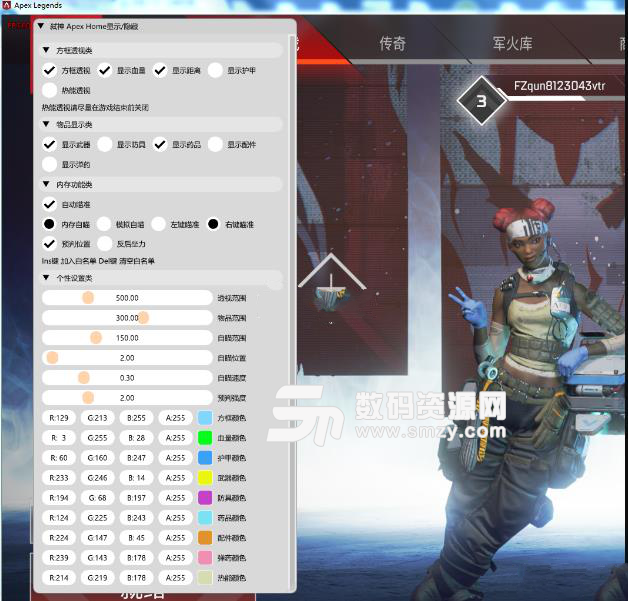628x601 pixels.
Task: Click the B:255 field in 方框颜色 row
Action: [x=136, y=418]
